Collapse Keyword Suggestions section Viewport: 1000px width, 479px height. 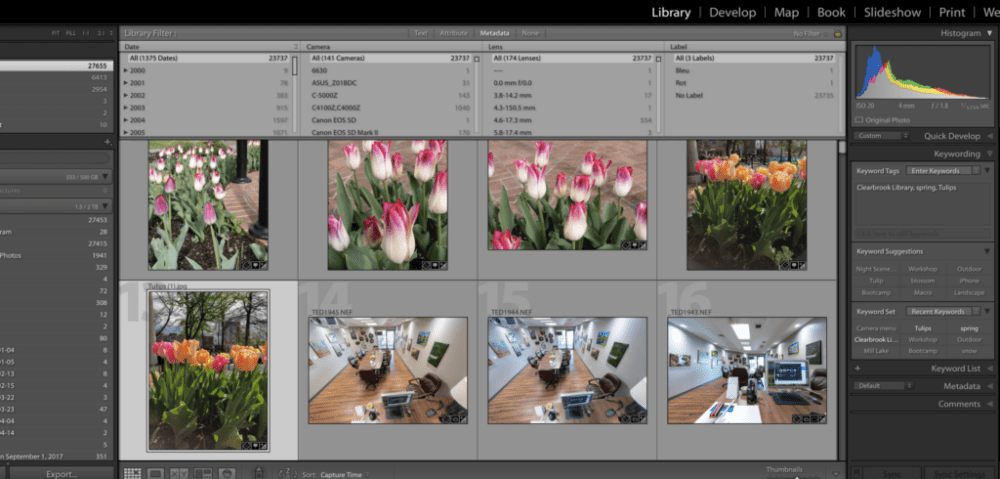point(988,251)
